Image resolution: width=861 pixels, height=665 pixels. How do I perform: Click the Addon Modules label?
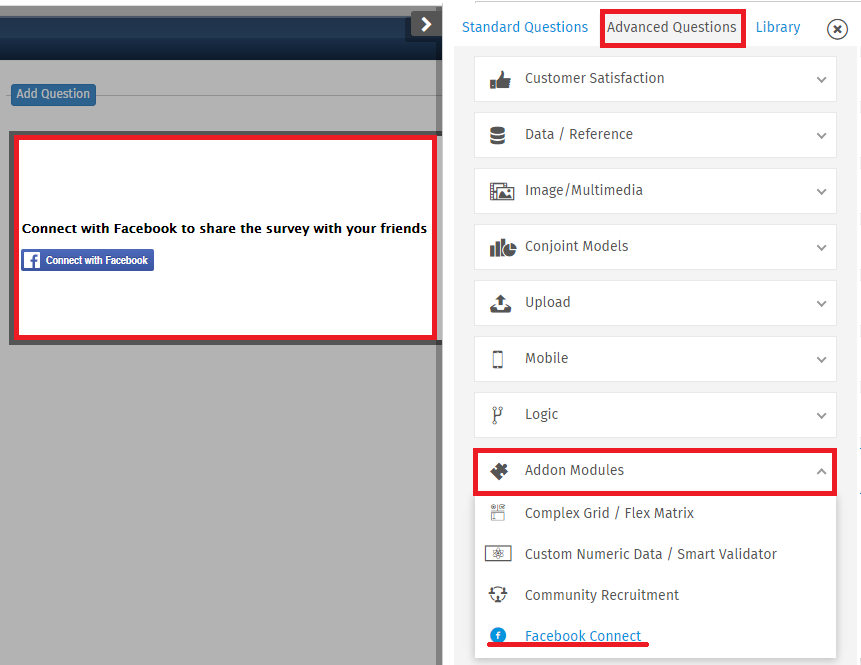(574, 471)
